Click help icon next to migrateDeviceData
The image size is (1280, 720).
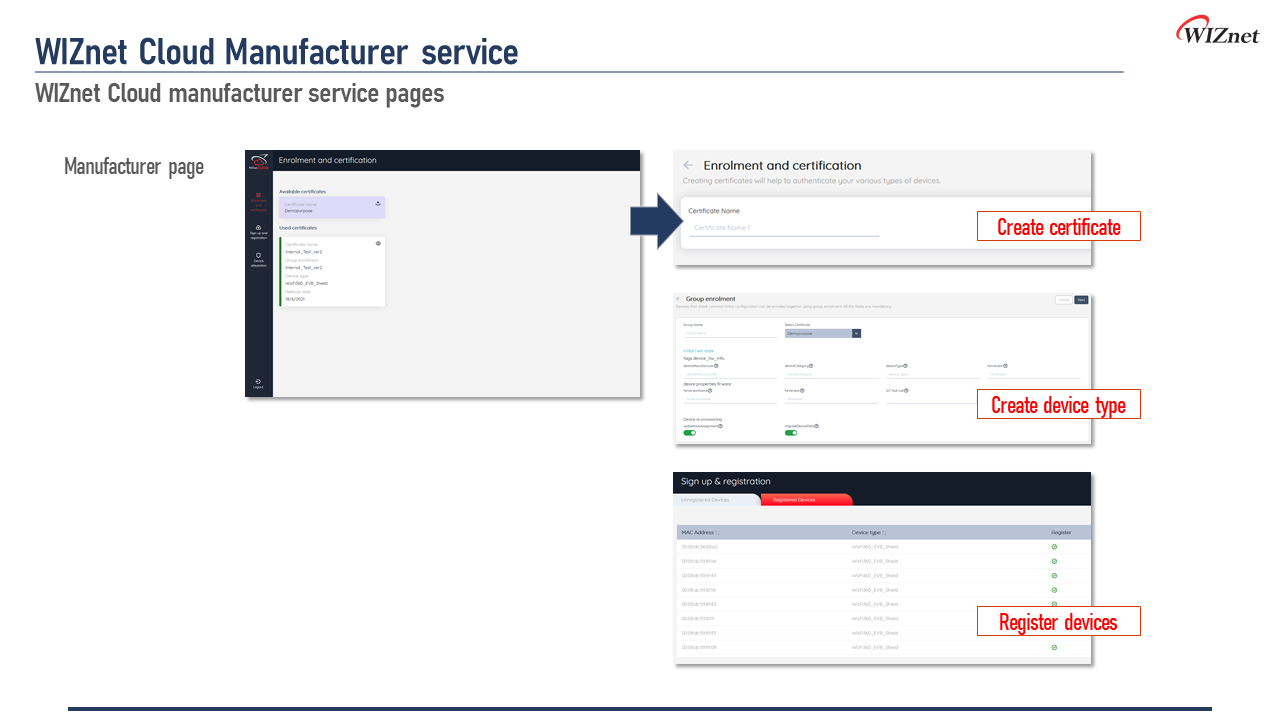[x=816, y=426]
